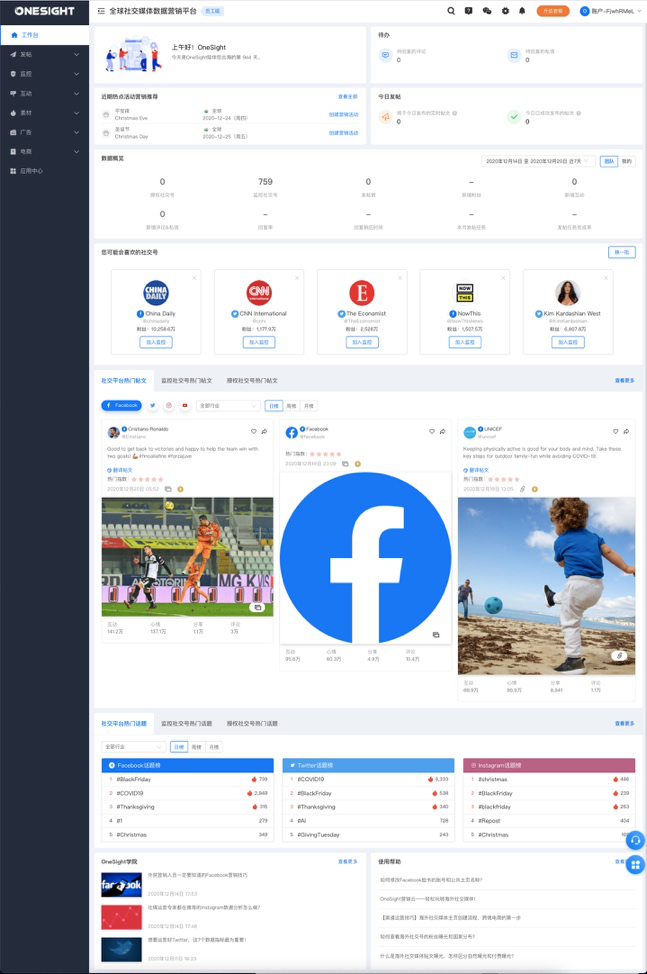Open the date range dropdown in 数据概览

(538, 161)
